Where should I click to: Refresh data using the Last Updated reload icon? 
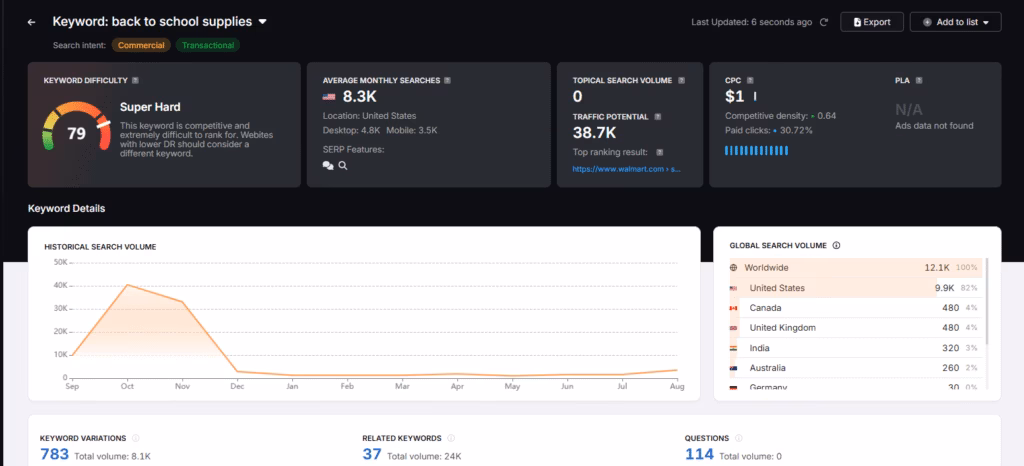(824, 22)
